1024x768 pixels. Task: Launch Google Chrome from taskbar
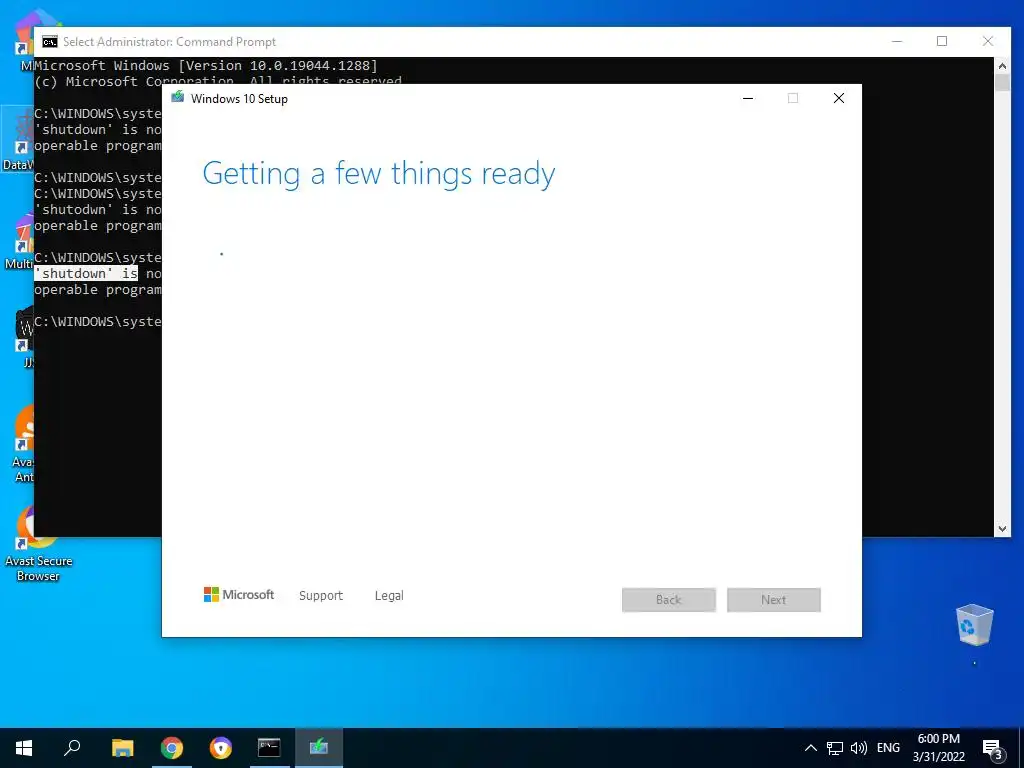tap(172, 748)
